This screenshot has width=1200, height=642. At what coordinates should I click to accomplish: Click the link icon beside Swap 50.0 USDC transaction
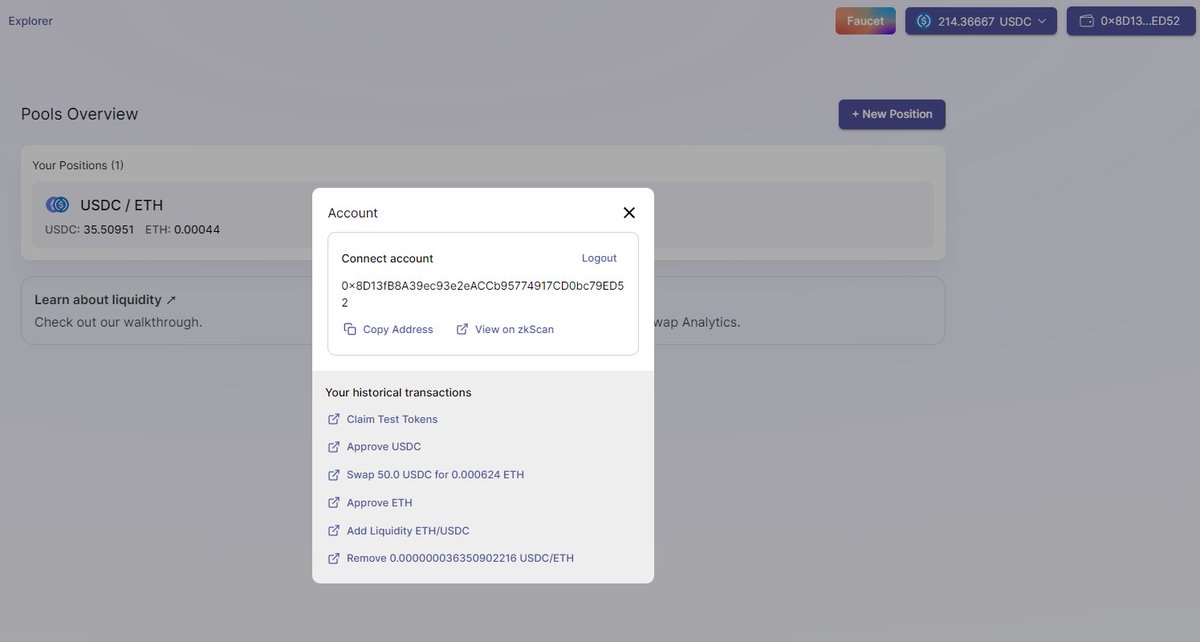(x=334, y=475)
